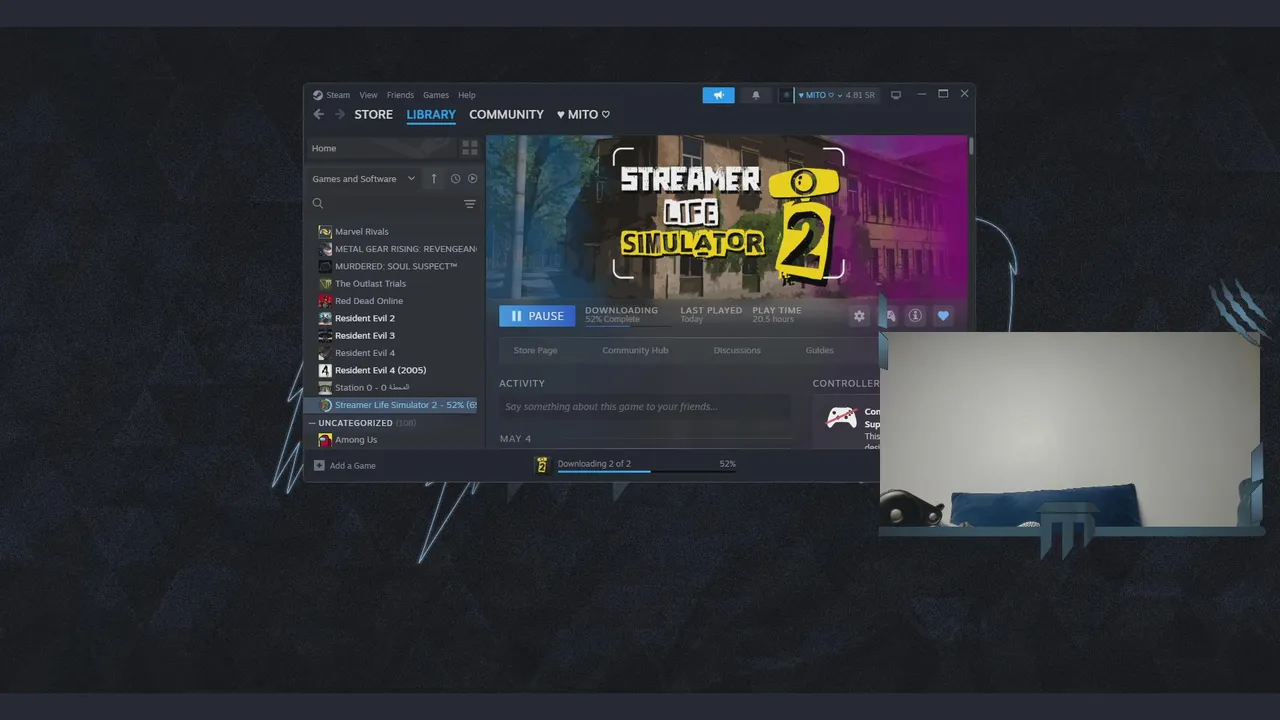
Task: Open the Guides link
Action: click(819, 350)
